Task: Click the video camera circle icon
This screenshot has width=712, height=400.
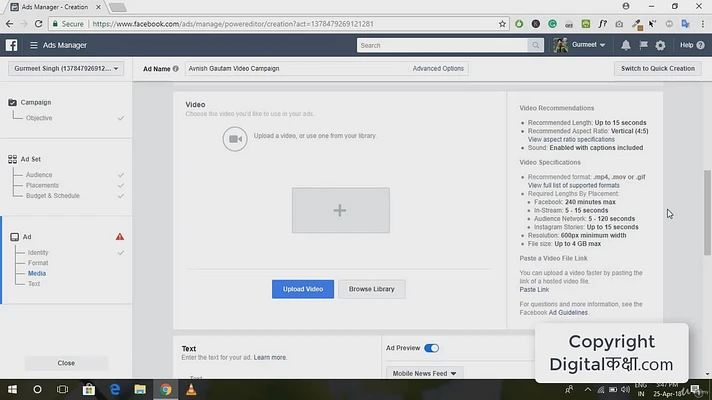Action: [x=235, y=138]
